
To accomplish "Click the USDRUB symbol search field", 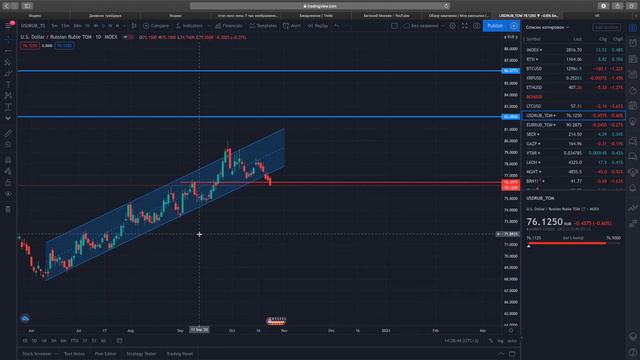I will [x=33, y=26].
